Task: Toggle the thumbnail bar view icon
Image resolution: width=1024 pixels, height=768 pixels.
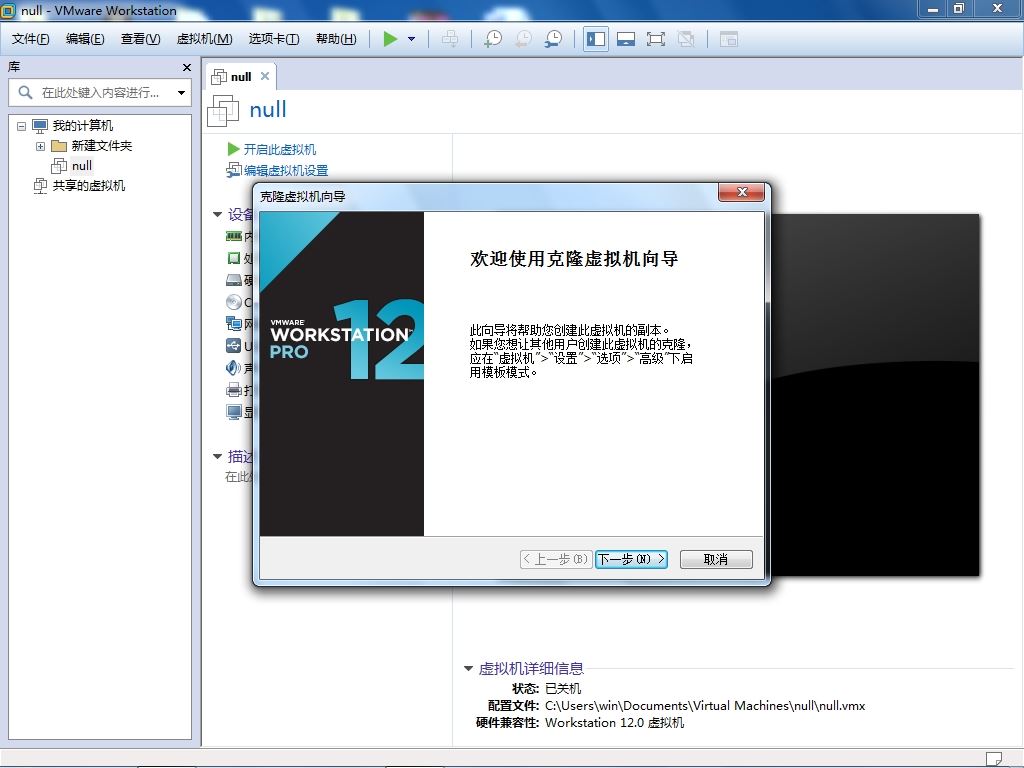Action: (x=626, y=39)
